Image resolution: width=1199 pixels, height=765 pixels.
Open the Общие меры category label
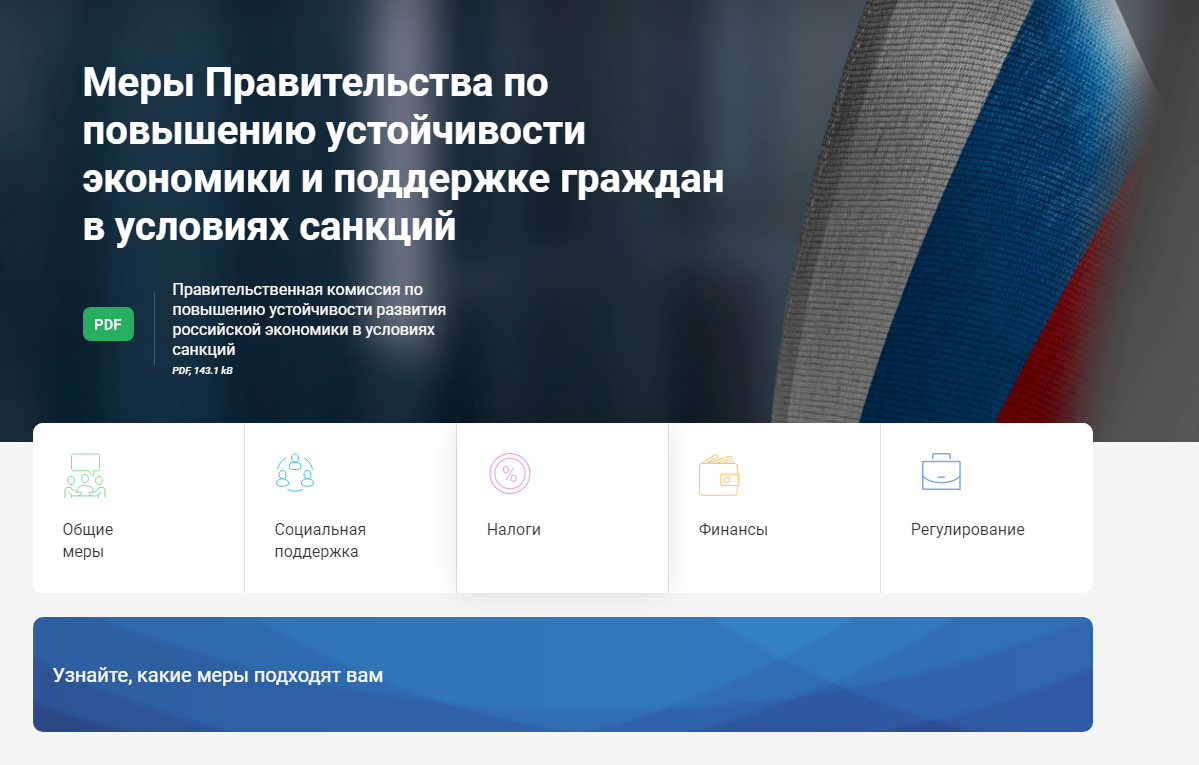tap(88, 540)
